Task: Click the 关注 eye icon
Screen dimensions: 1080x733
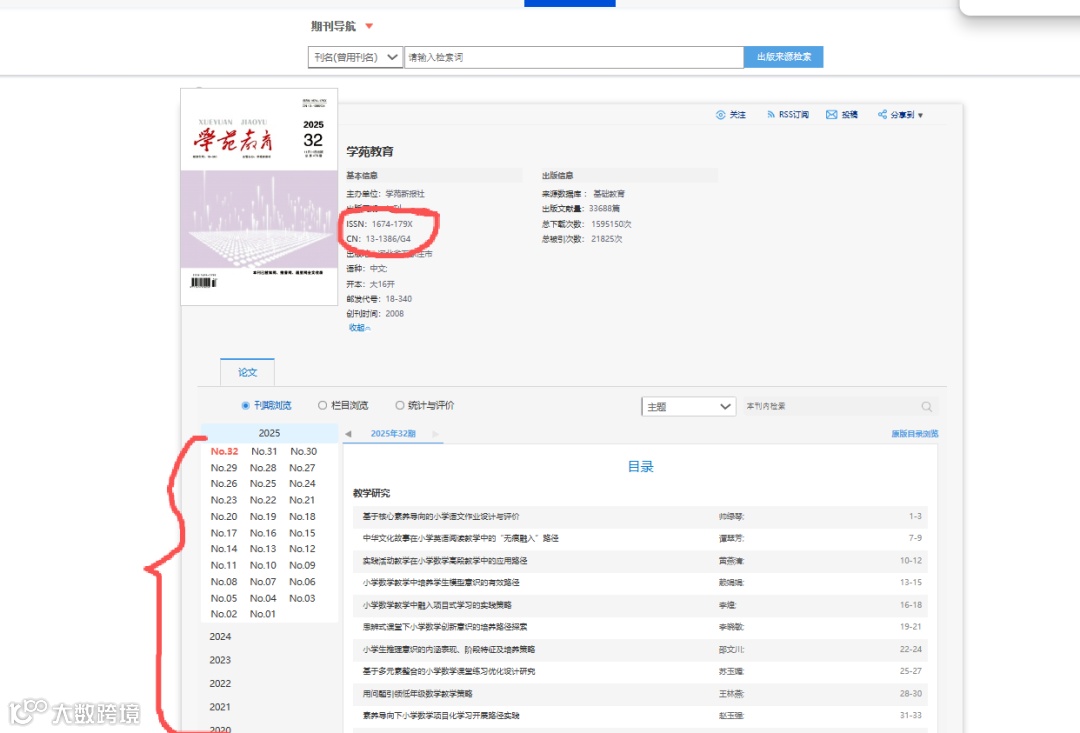Action: 720,114
